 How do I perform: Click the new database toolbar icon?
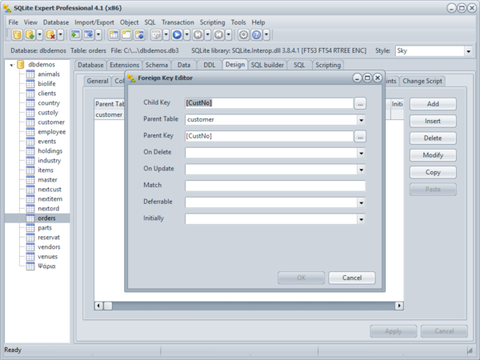pos(17,35)
